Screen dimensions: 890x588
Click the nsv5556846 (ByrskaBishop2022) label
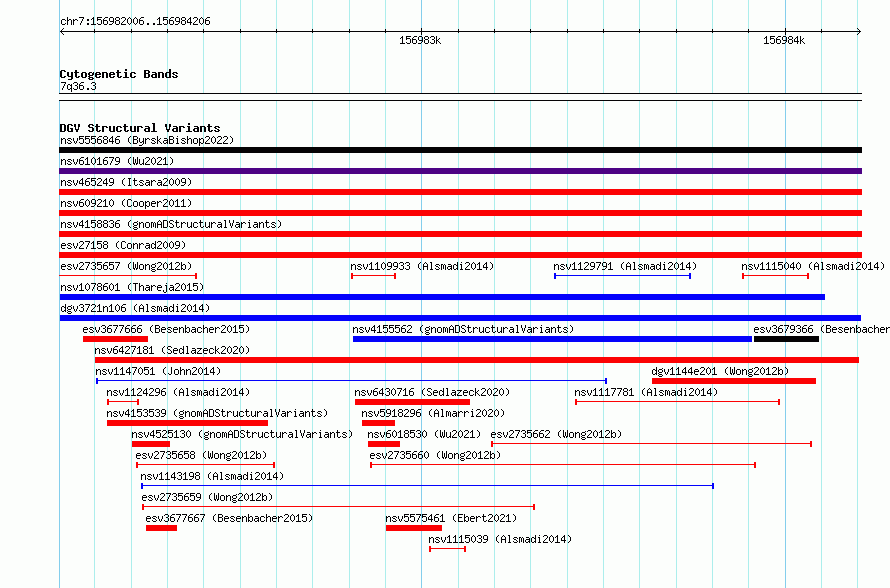tap(147, 140)
